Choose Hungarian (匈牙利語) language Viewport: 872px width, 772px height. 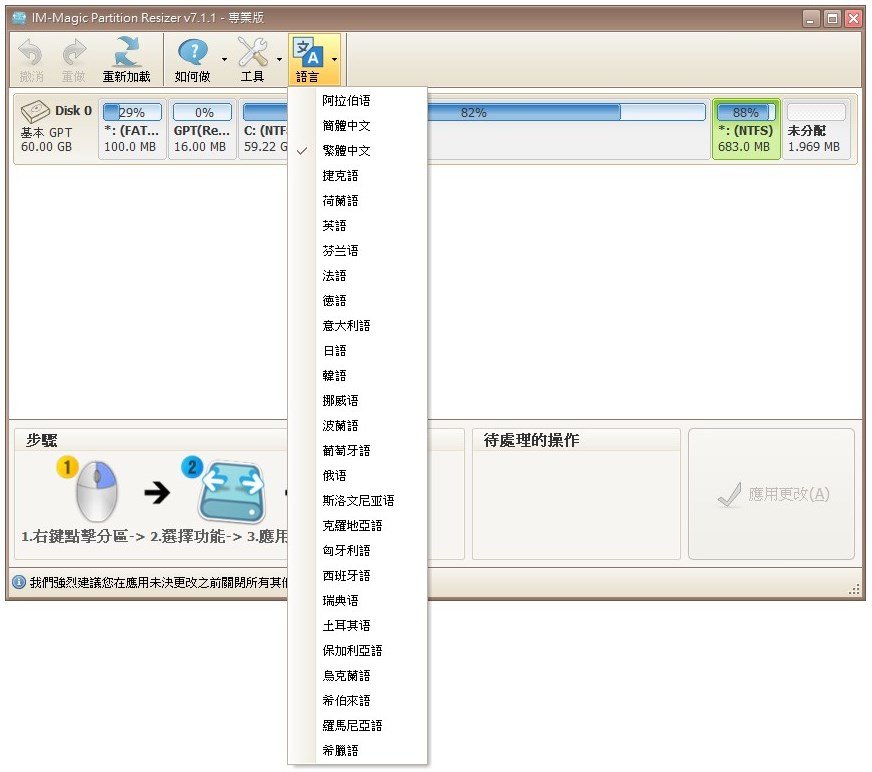point(358,551)
